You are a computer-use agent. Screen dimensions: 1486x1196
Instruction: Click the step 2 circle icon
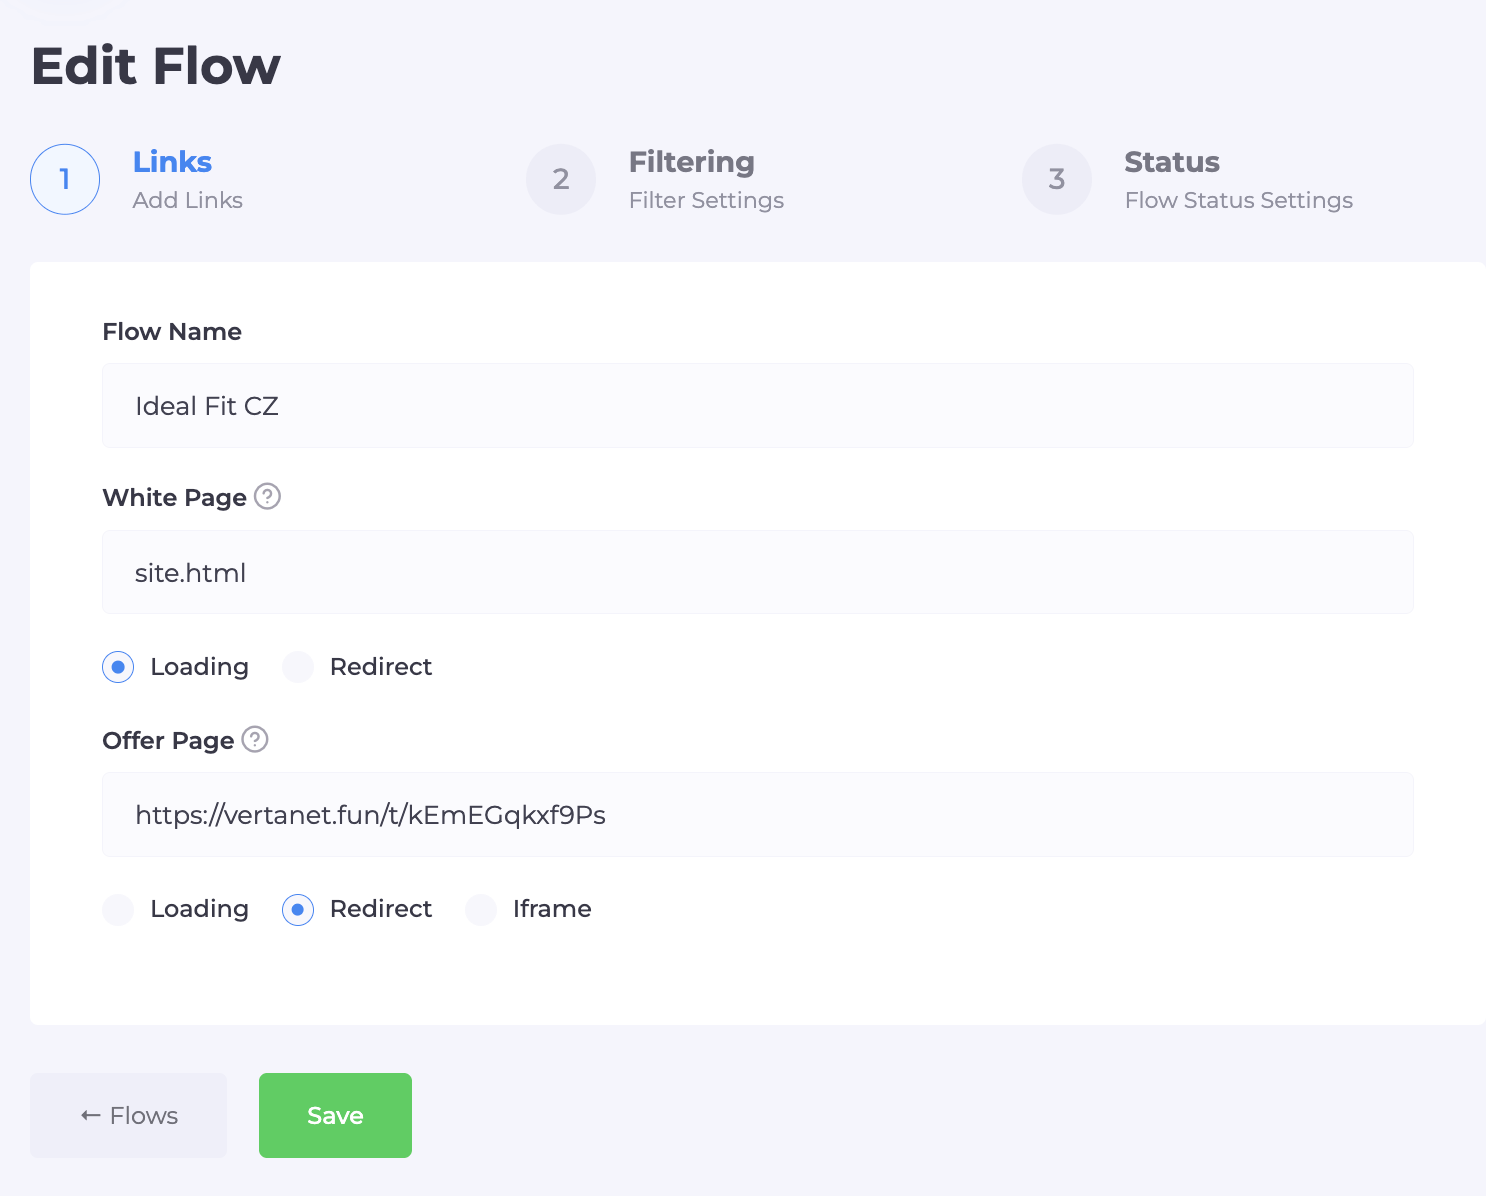561,179
